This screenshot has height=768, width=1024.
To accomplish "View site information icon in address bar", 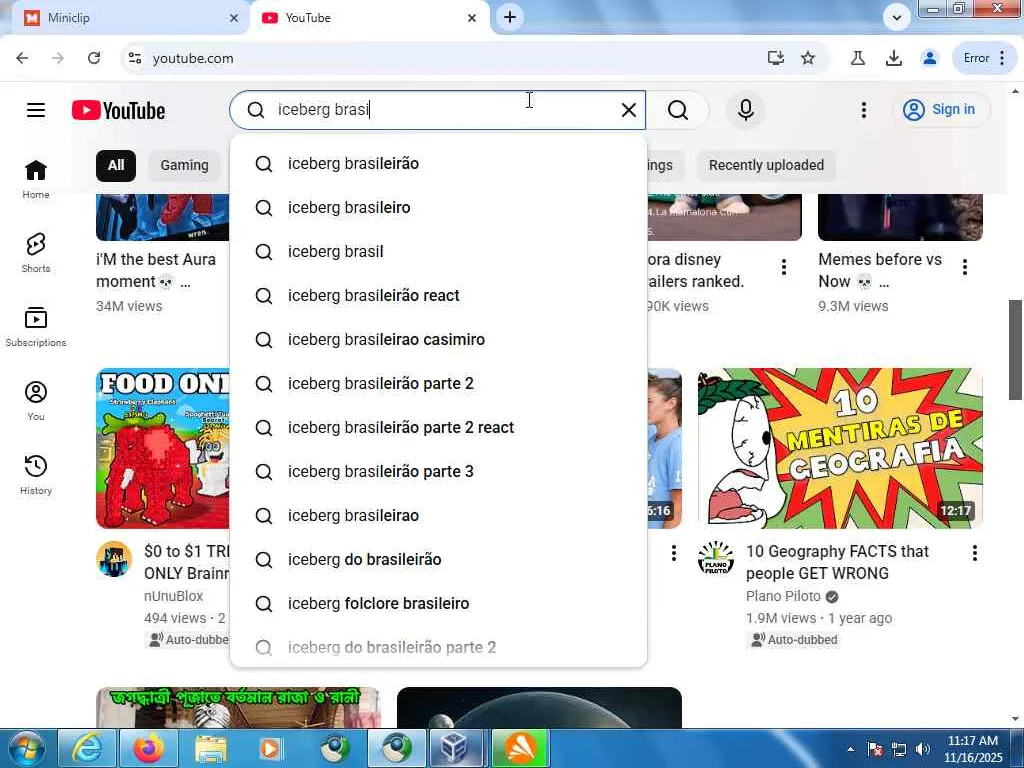I will click(x=135, y=58).
